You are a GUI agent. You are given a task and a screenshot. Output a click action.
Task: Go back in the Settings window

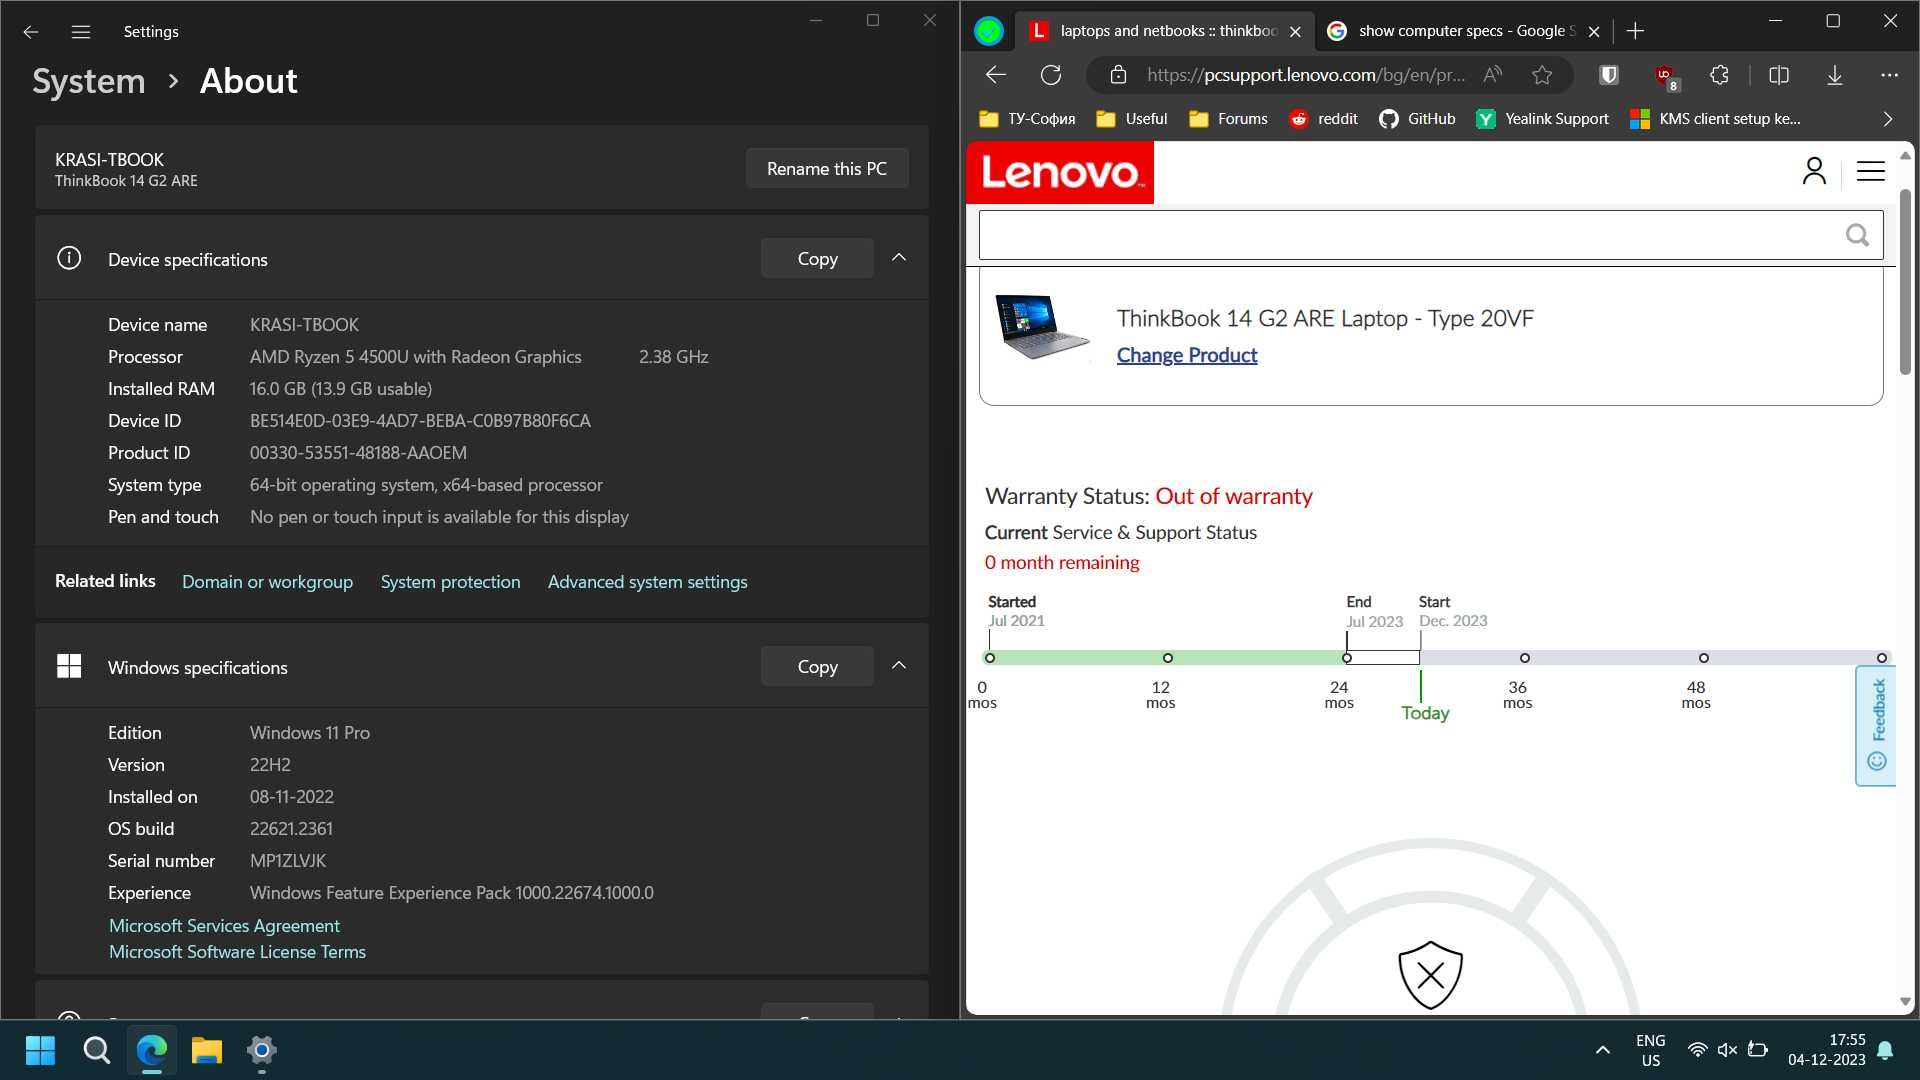[x=31, y=32]
